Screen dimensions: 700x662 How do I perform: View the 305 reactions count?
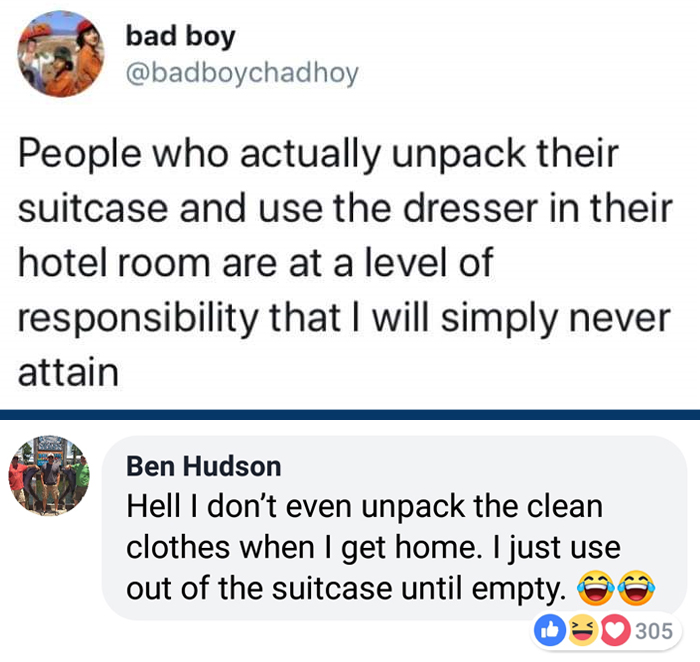[x=654, y=631]
